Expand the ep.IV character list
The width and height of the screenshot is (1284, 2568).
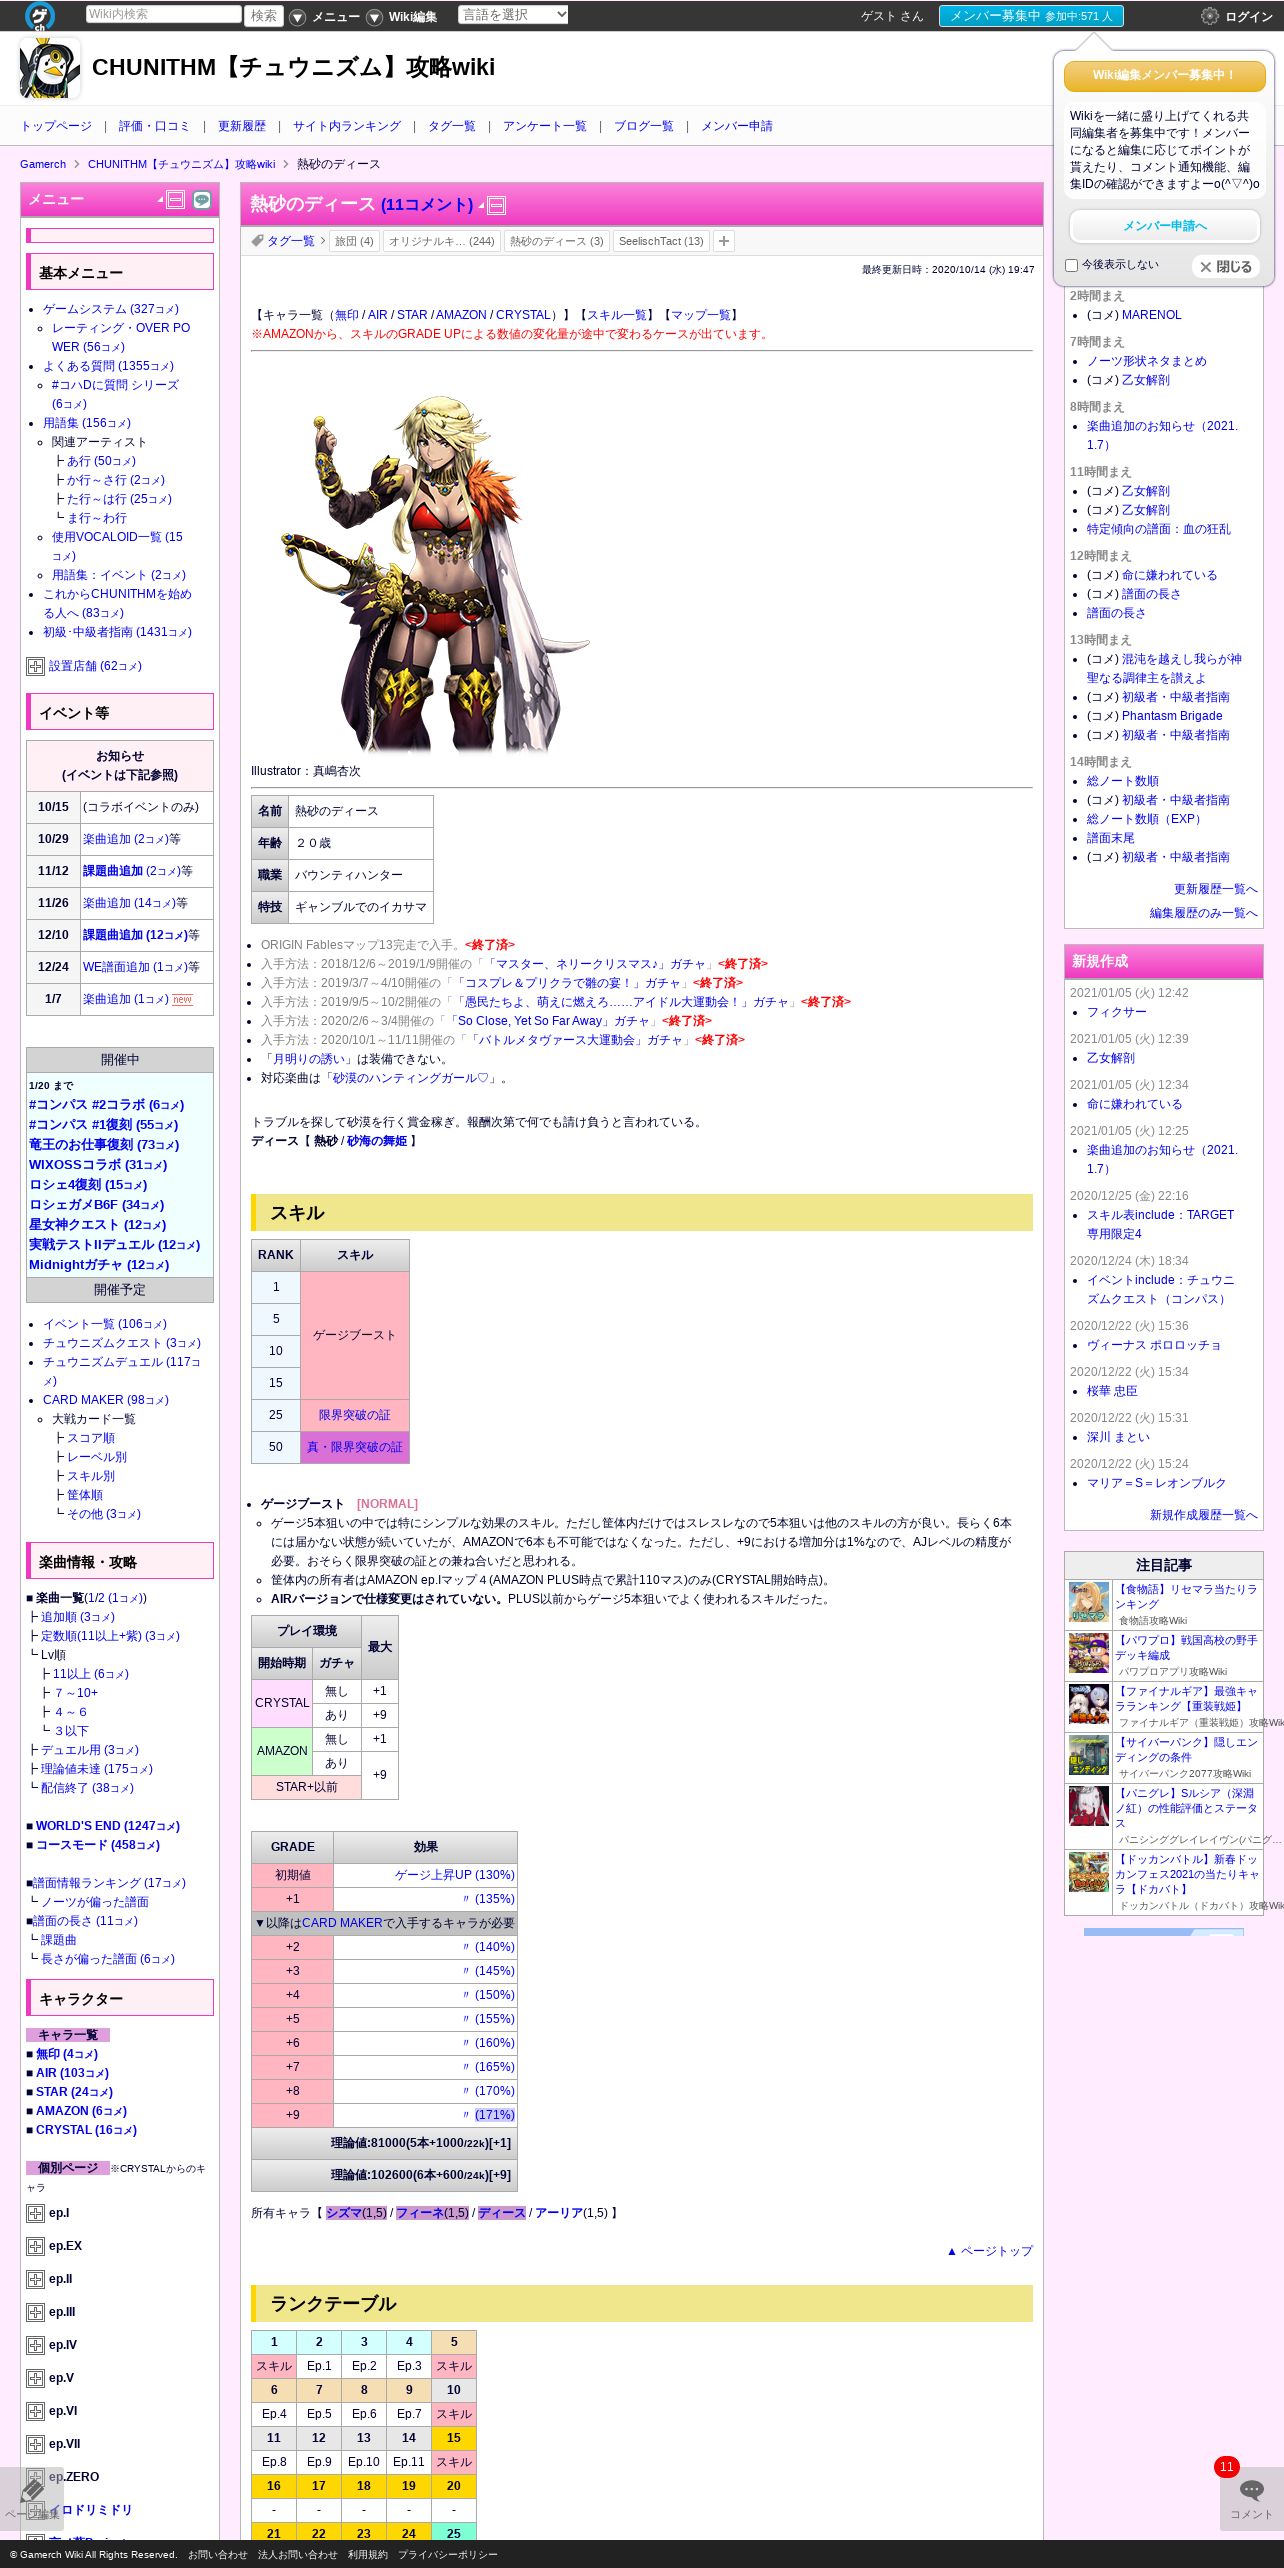(x=35, y=2346)
